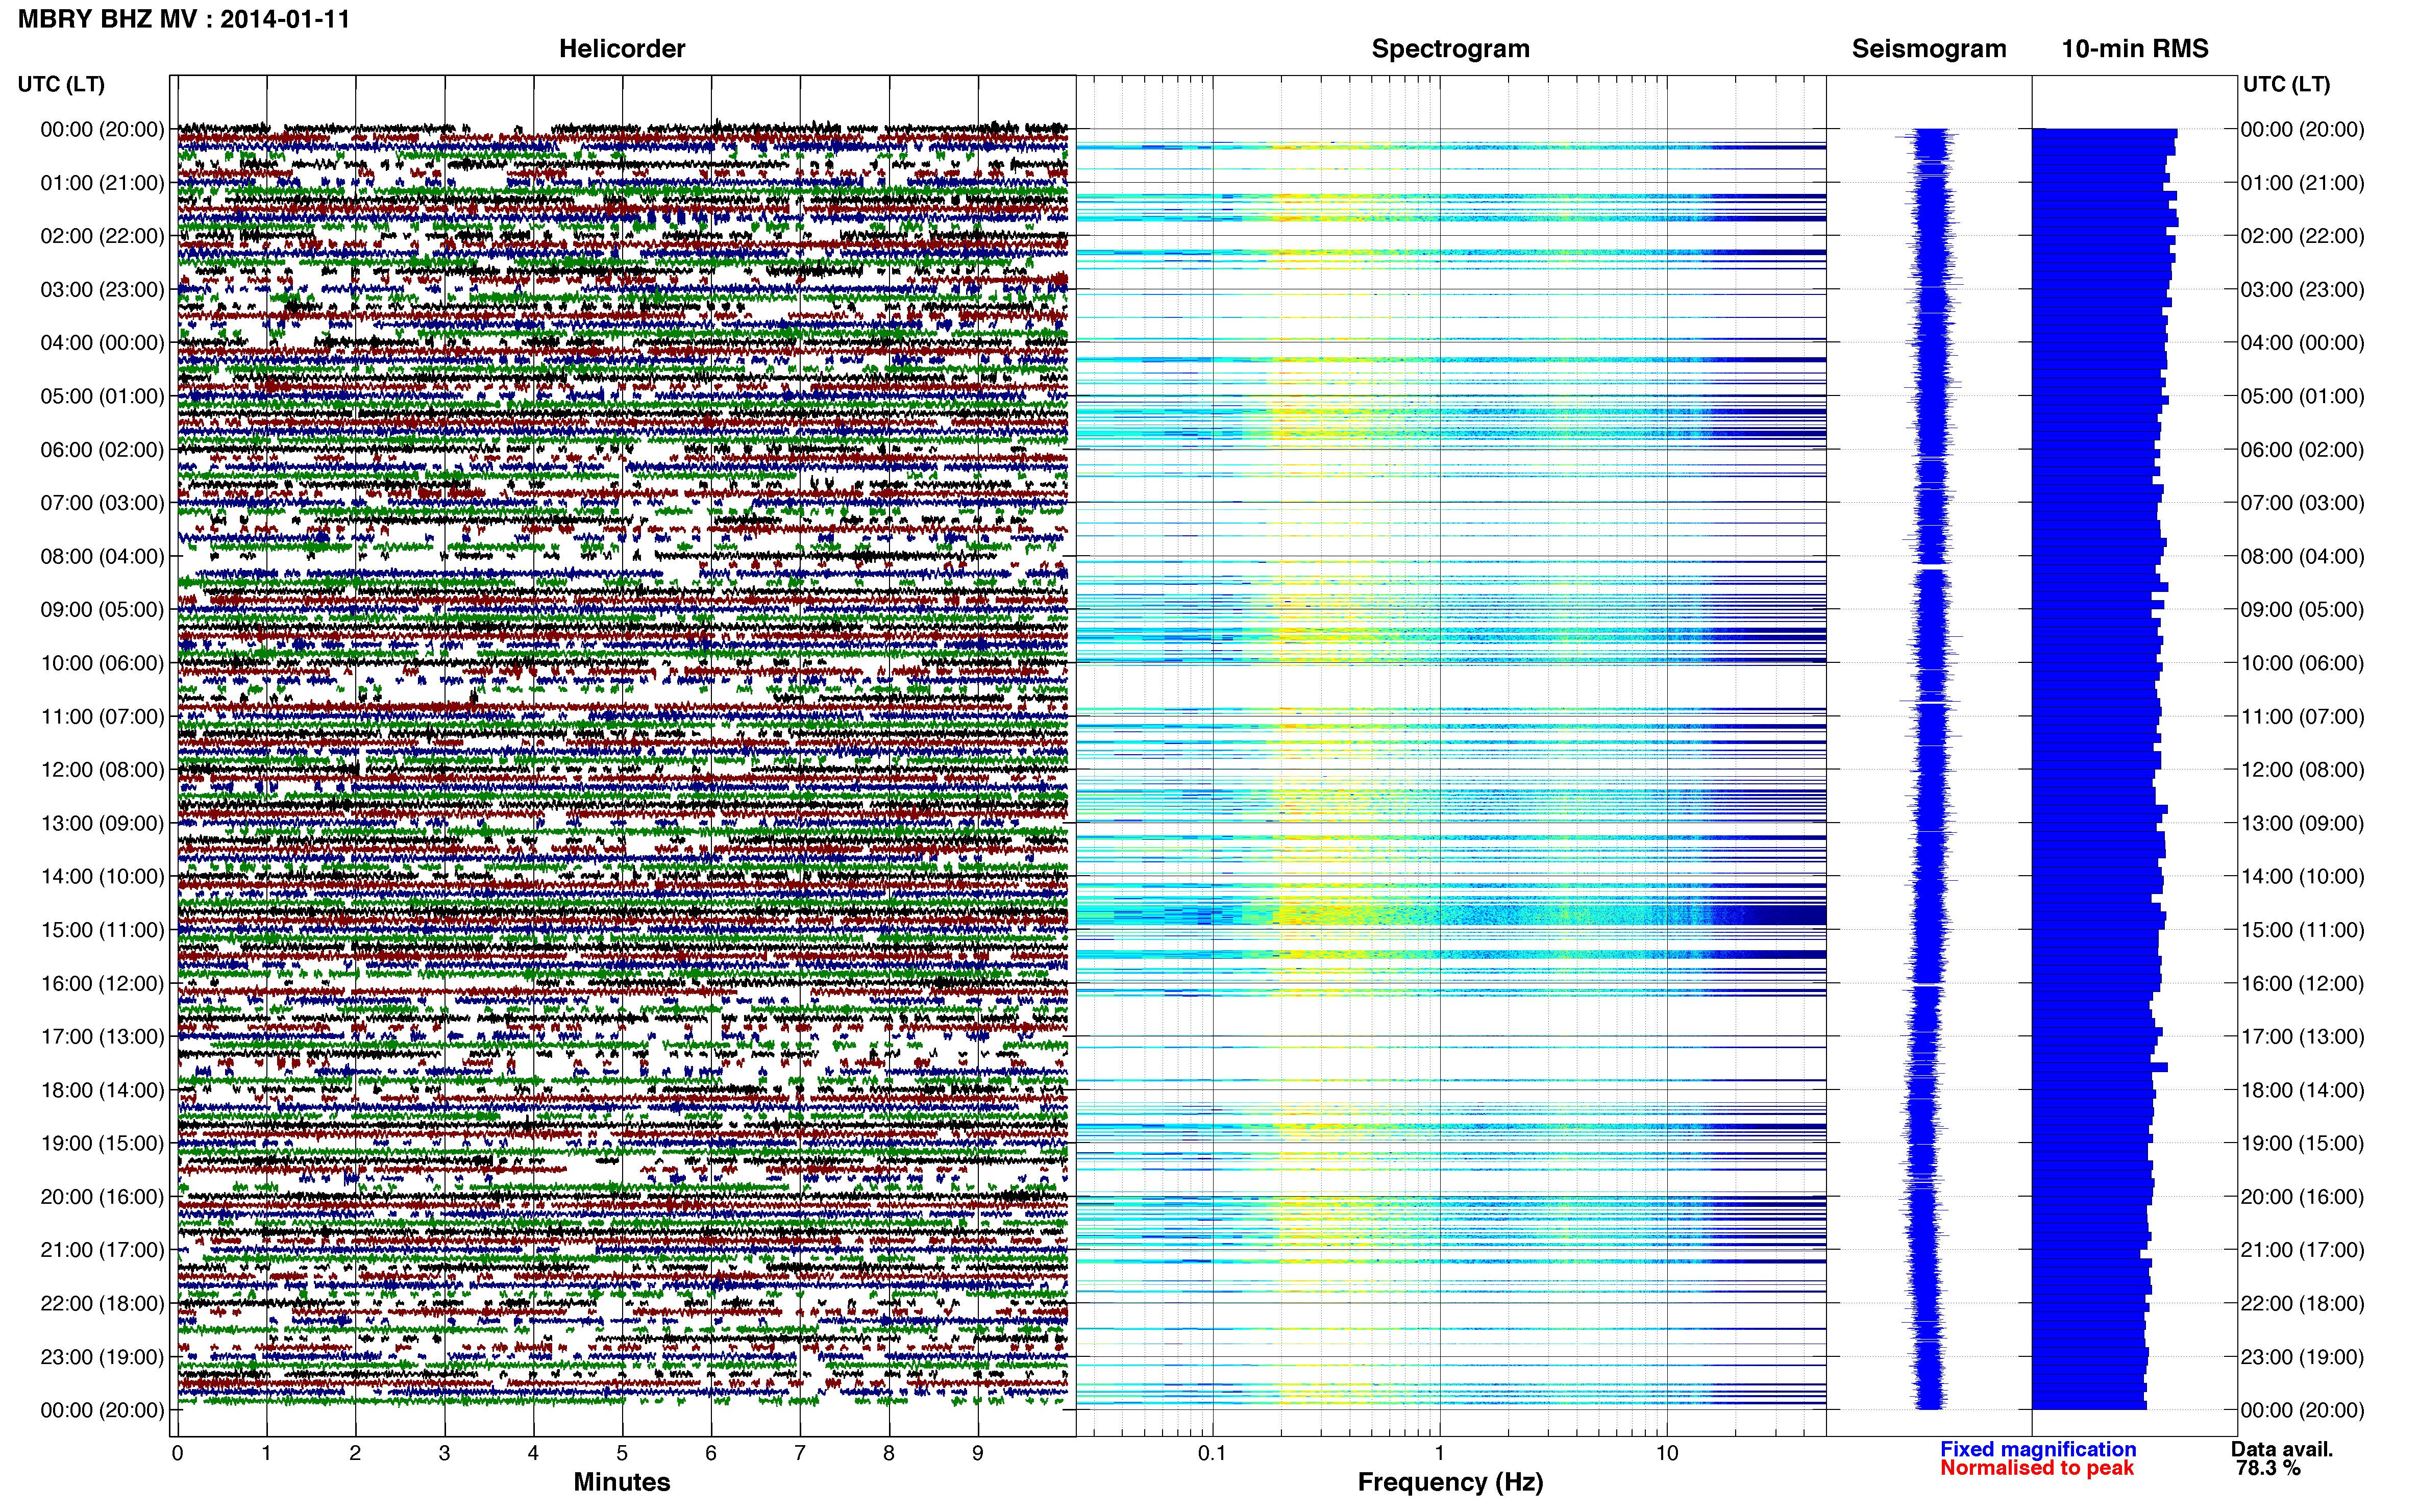Click the 'Data avail.' label

(x=2282, y=1449)
